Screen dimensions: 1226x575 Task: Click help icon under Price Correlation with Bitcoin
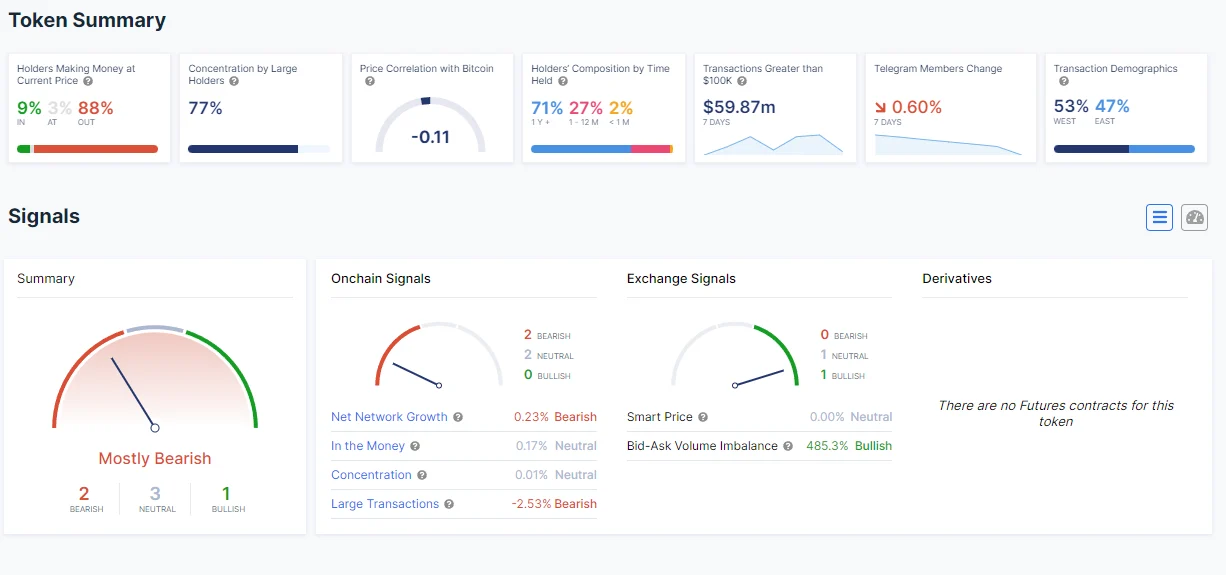coord(370,81)
